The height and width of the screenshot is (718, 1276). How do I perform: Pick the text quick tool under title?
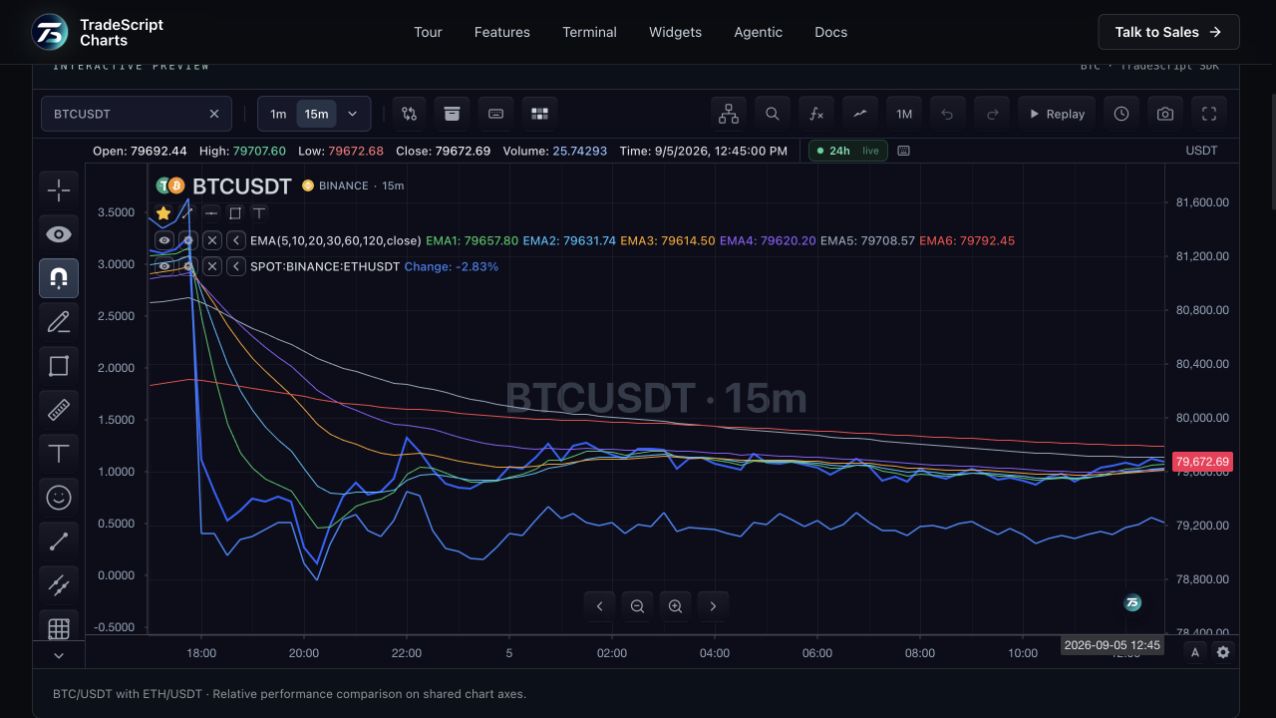259,213
